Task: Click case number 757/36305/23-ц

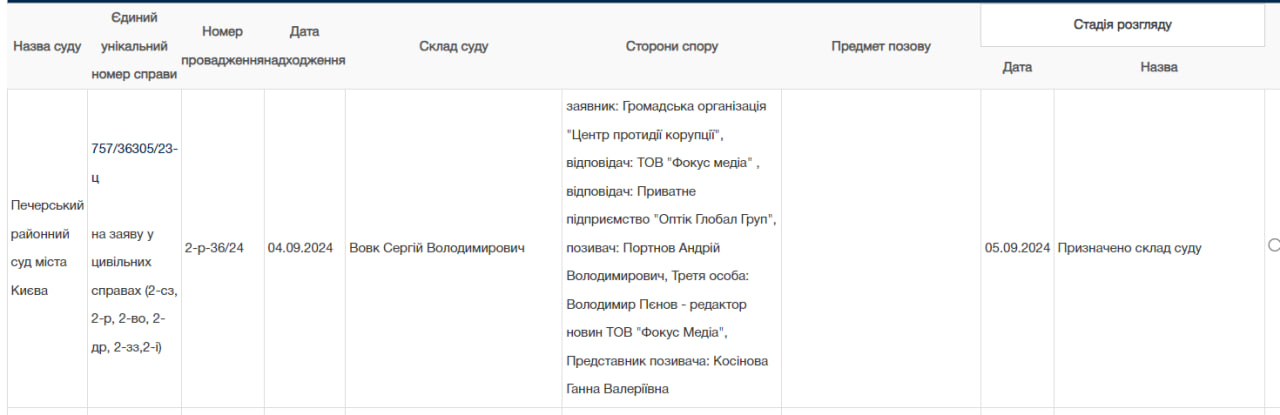Action: tap(134, 162)
